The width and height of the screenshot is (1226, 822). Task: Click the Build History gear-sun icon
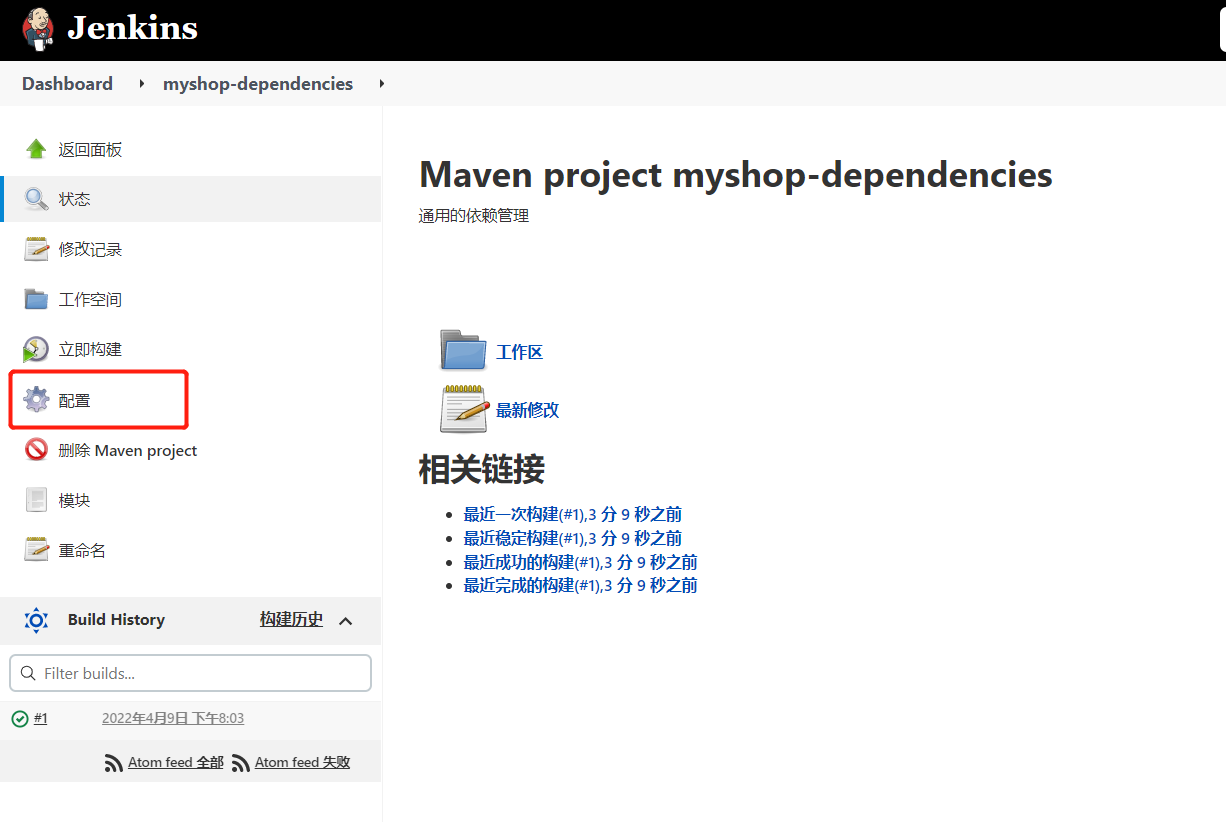pos(36,620)
